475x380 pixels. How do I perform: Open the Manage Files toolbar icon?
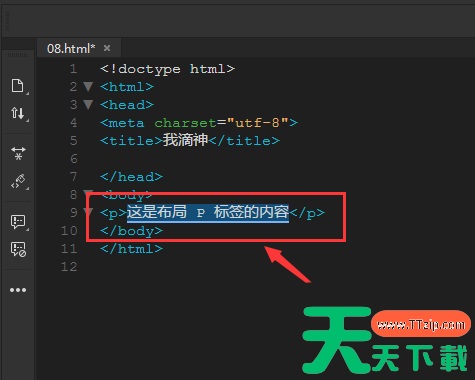coord(18,86)
